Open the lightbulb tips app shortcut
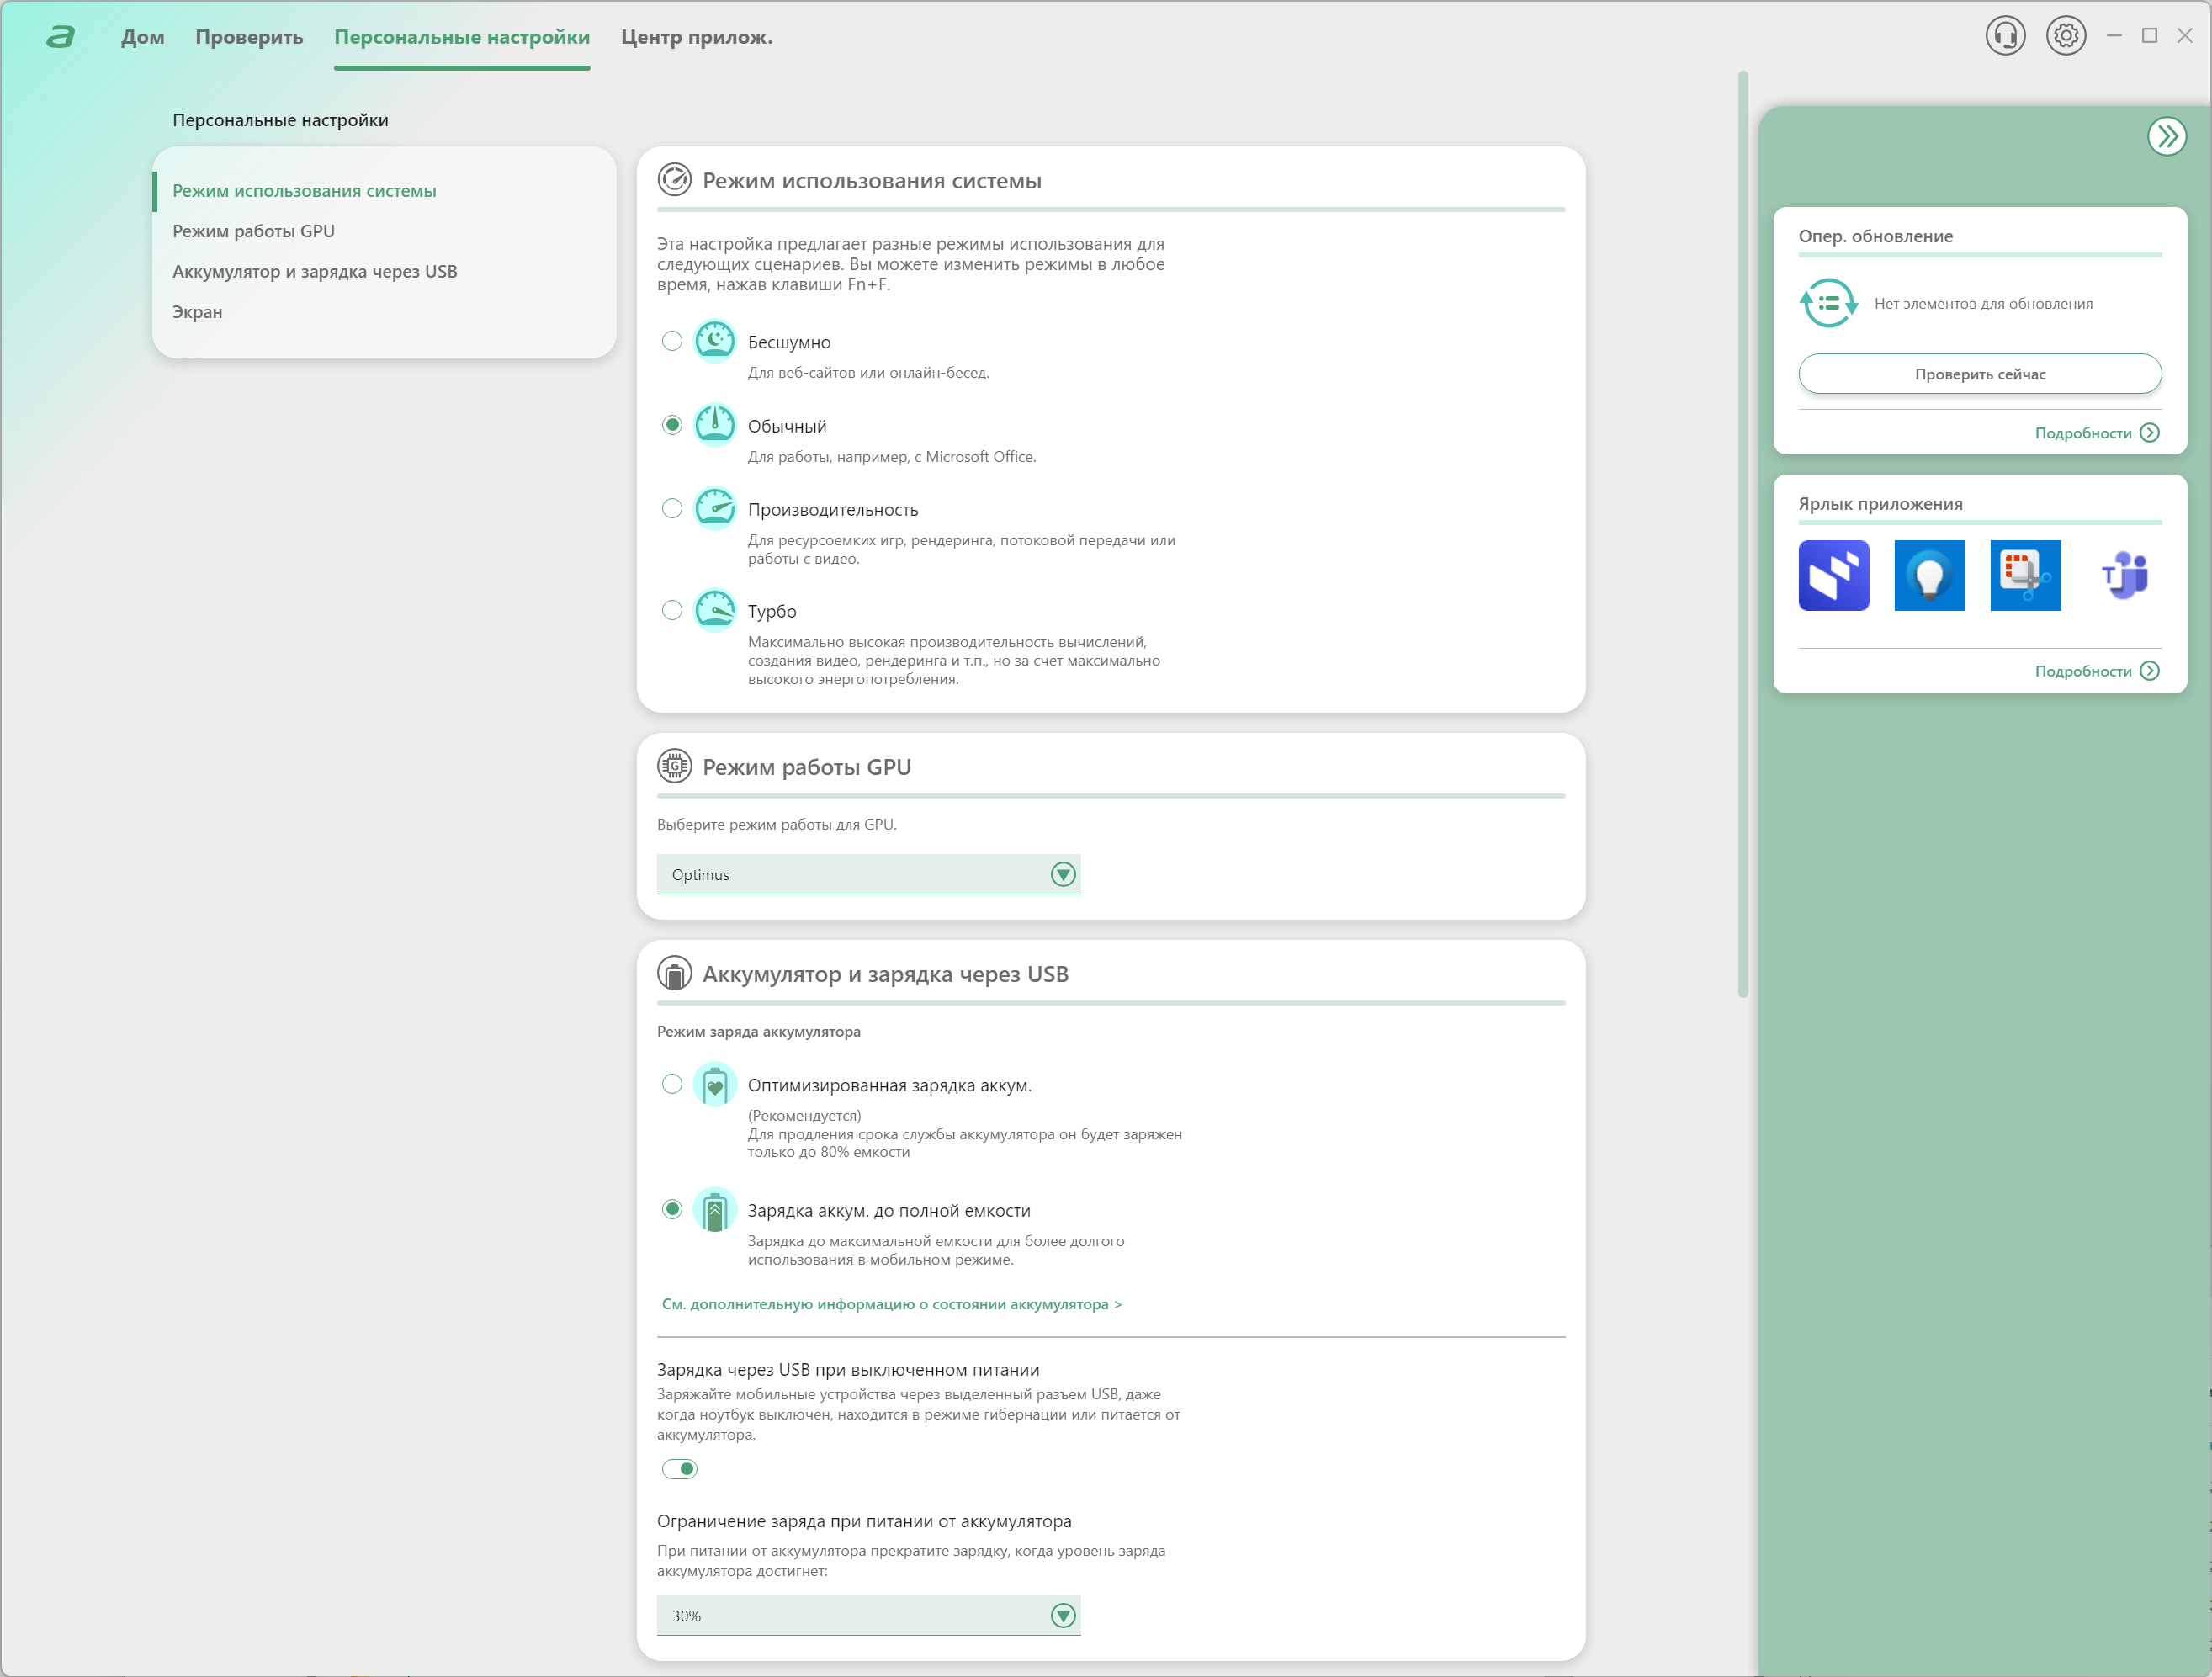Screen dimensions: 2212x1677 [1929, 575]
